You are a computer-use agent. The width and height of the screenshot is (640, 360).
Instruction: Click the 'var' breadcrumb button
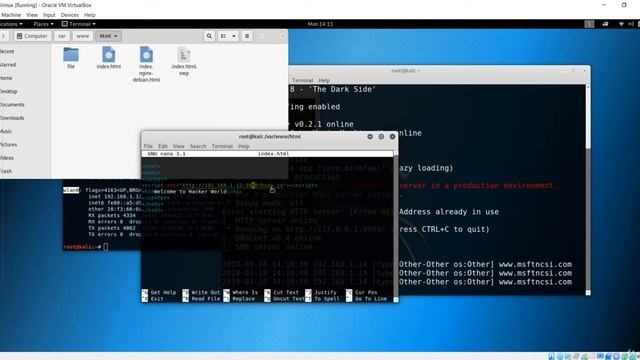[62, 36]
